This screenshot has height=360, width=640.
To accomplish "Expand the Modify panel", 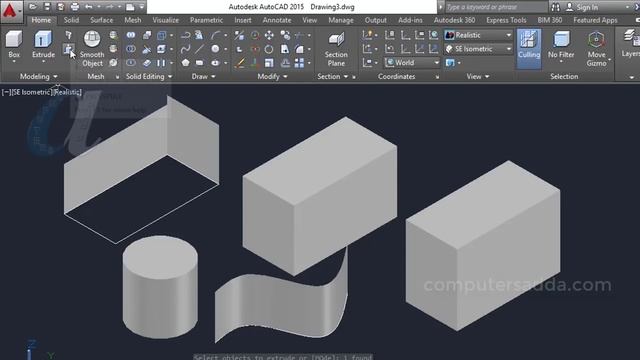I will pos(272,76).
